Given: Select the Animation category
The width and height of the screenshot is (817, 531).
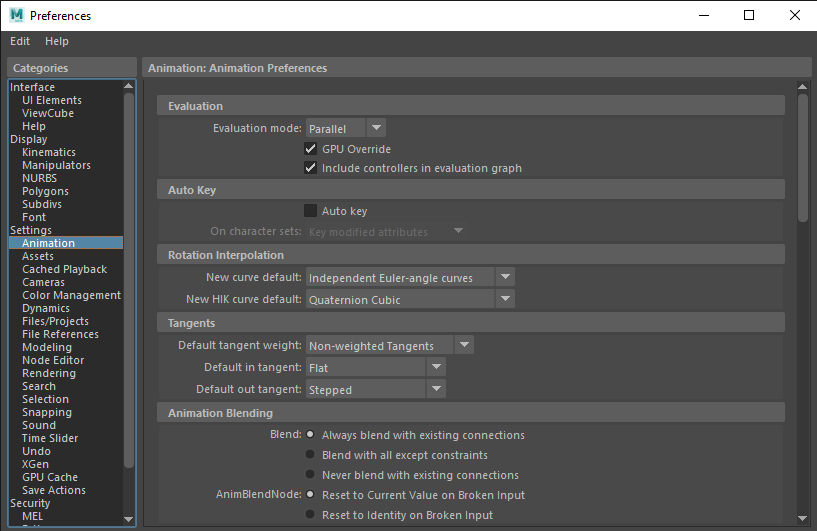Looking at the screenshot, I should tap(66, 243).
